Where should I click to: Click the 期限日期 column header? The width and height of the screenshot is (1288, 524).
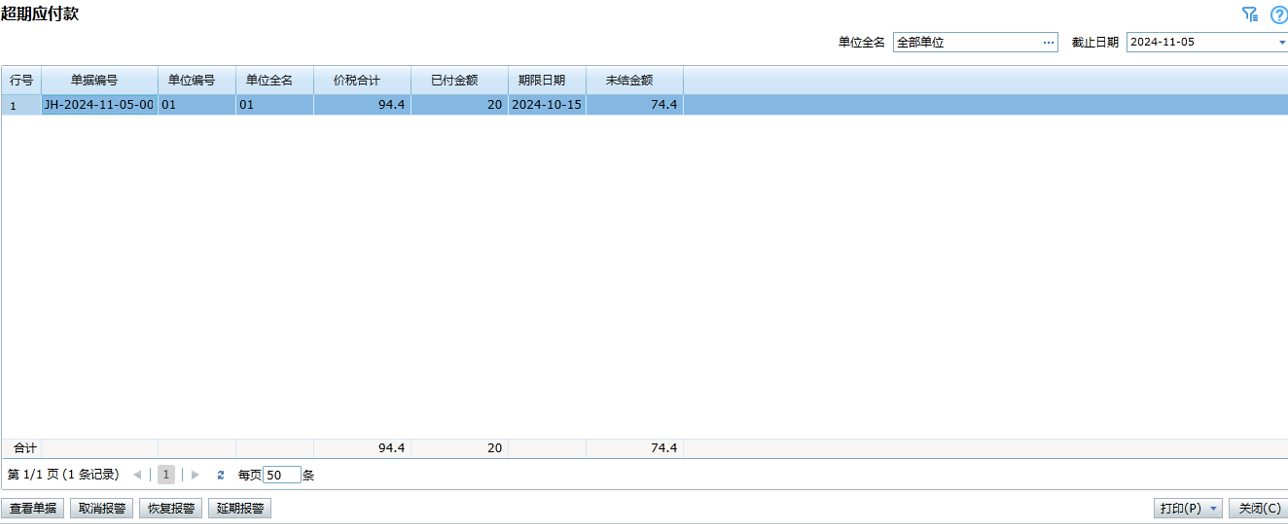click(546, 80)
